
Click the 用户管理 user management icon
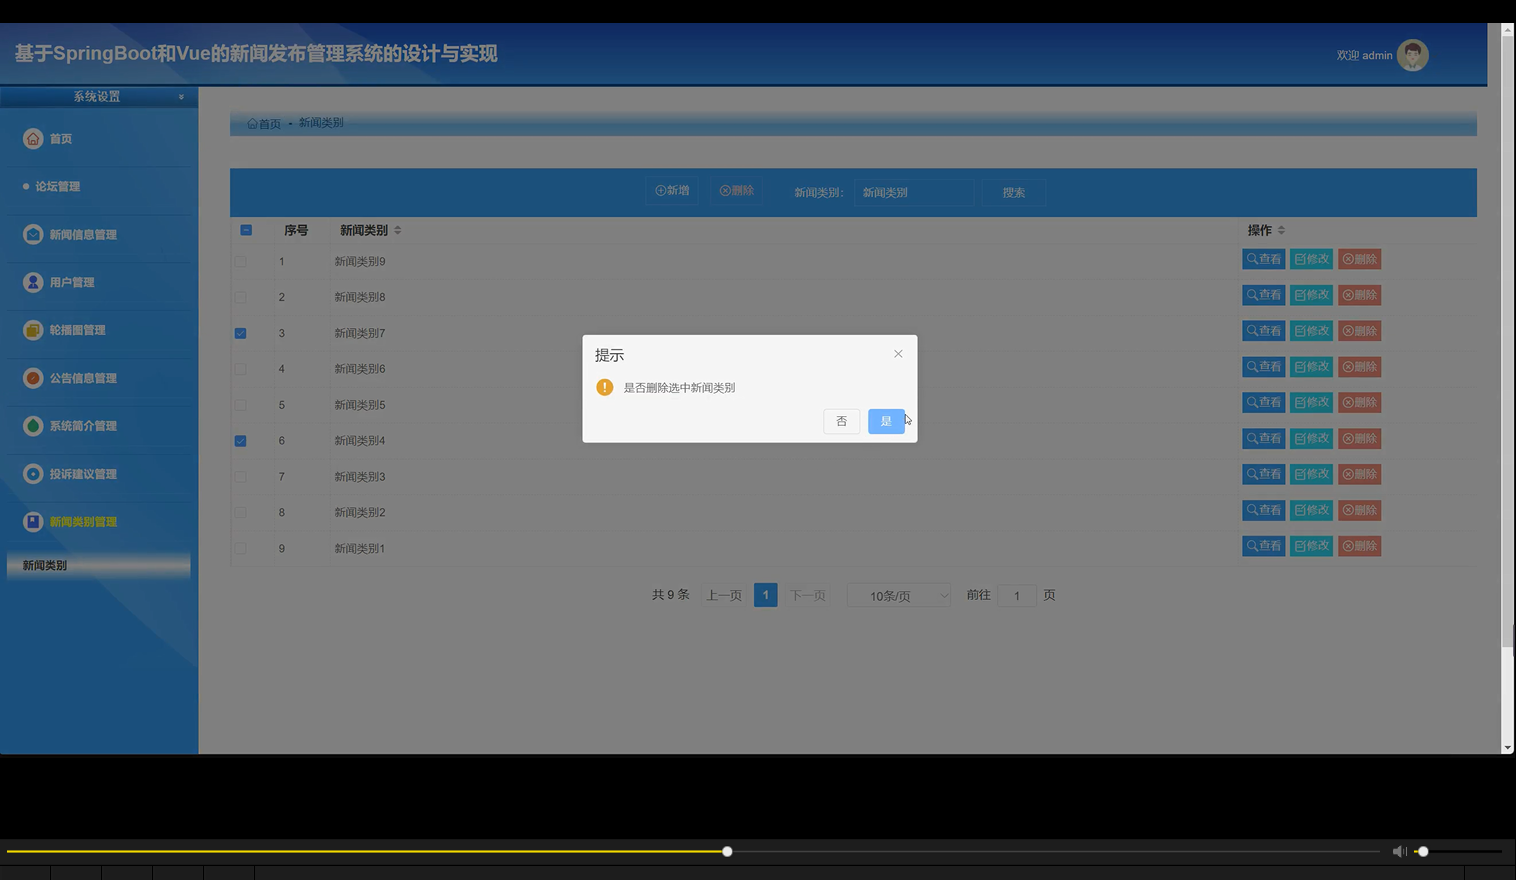pyautogui.click(x=32, y=282)
